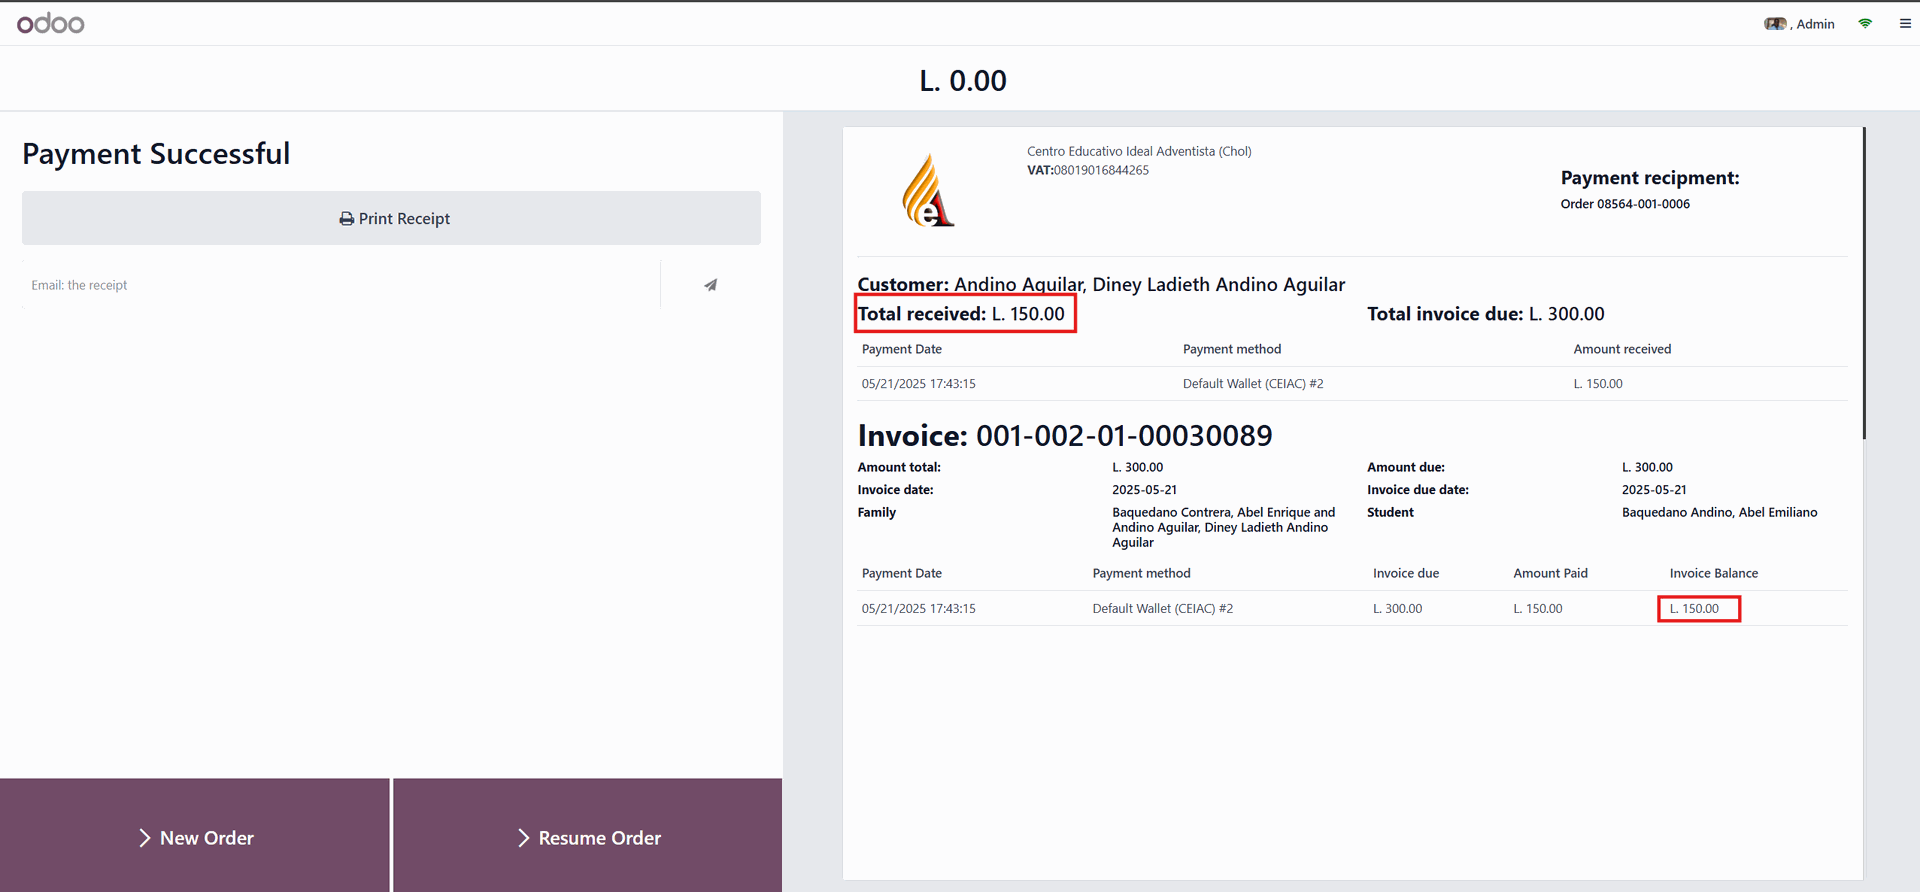Click the Admin username label
1920x892 pixels.
(x=1815, y=24)
